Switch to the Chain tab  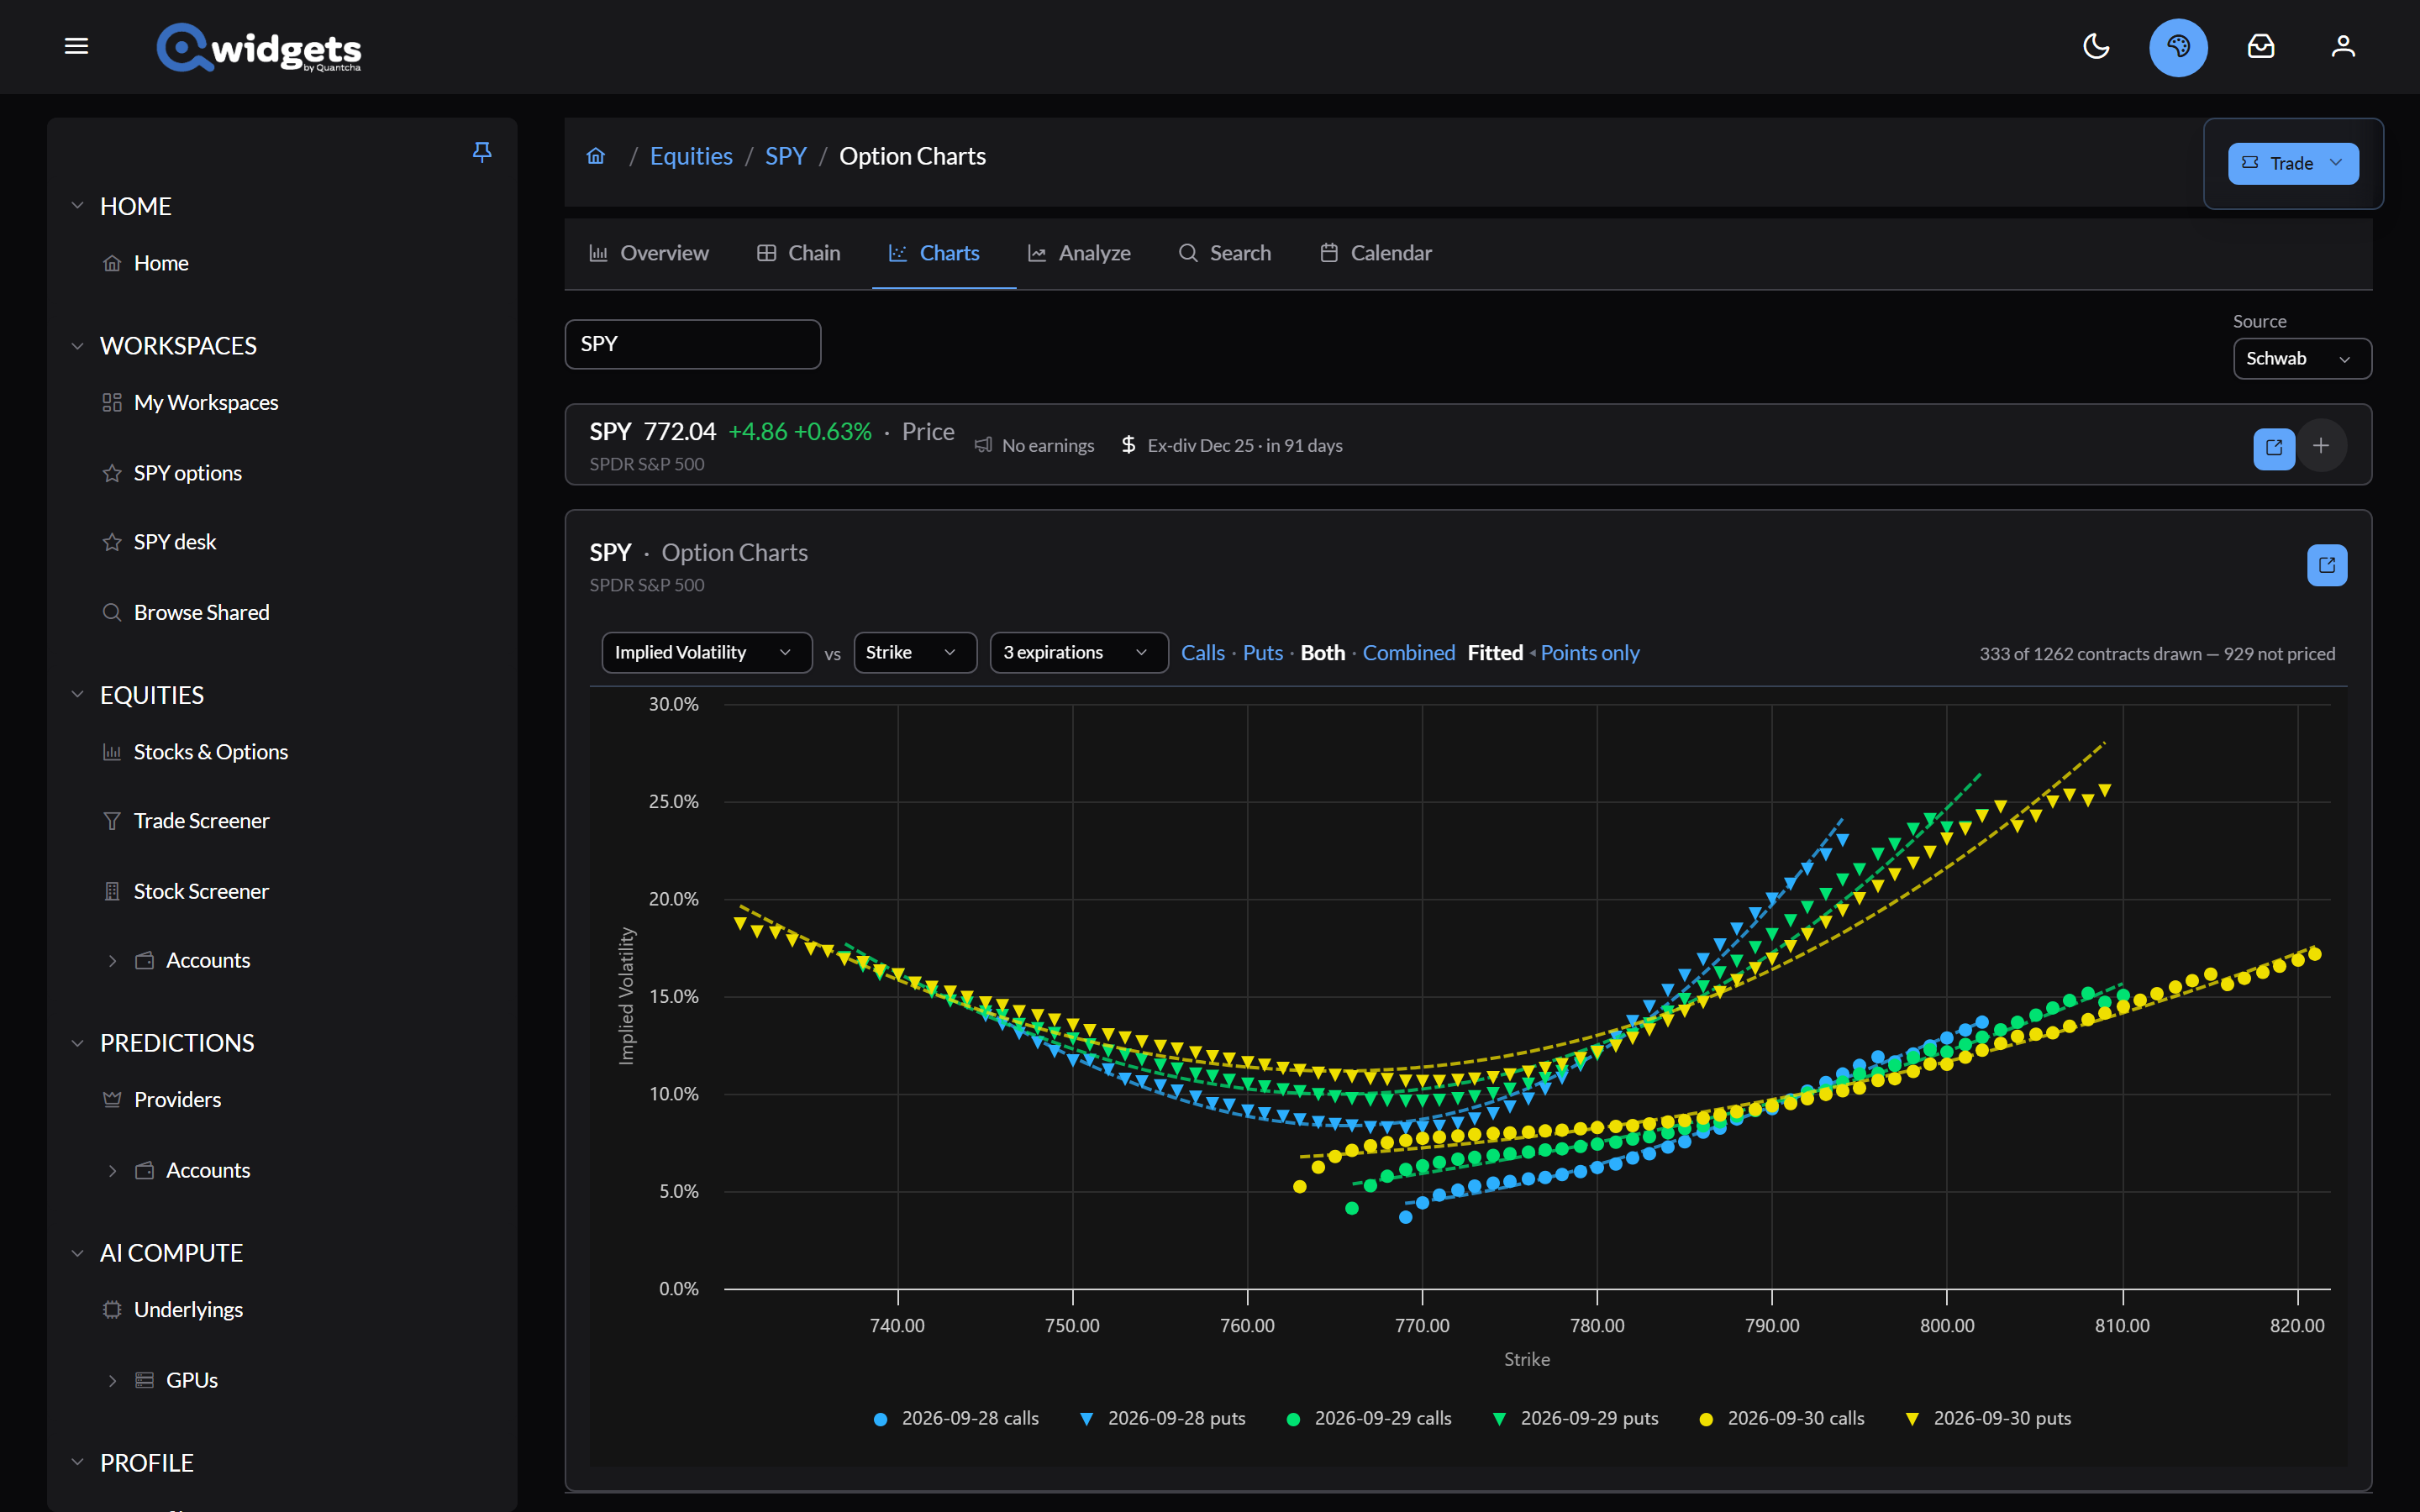(x=798, y=253)
